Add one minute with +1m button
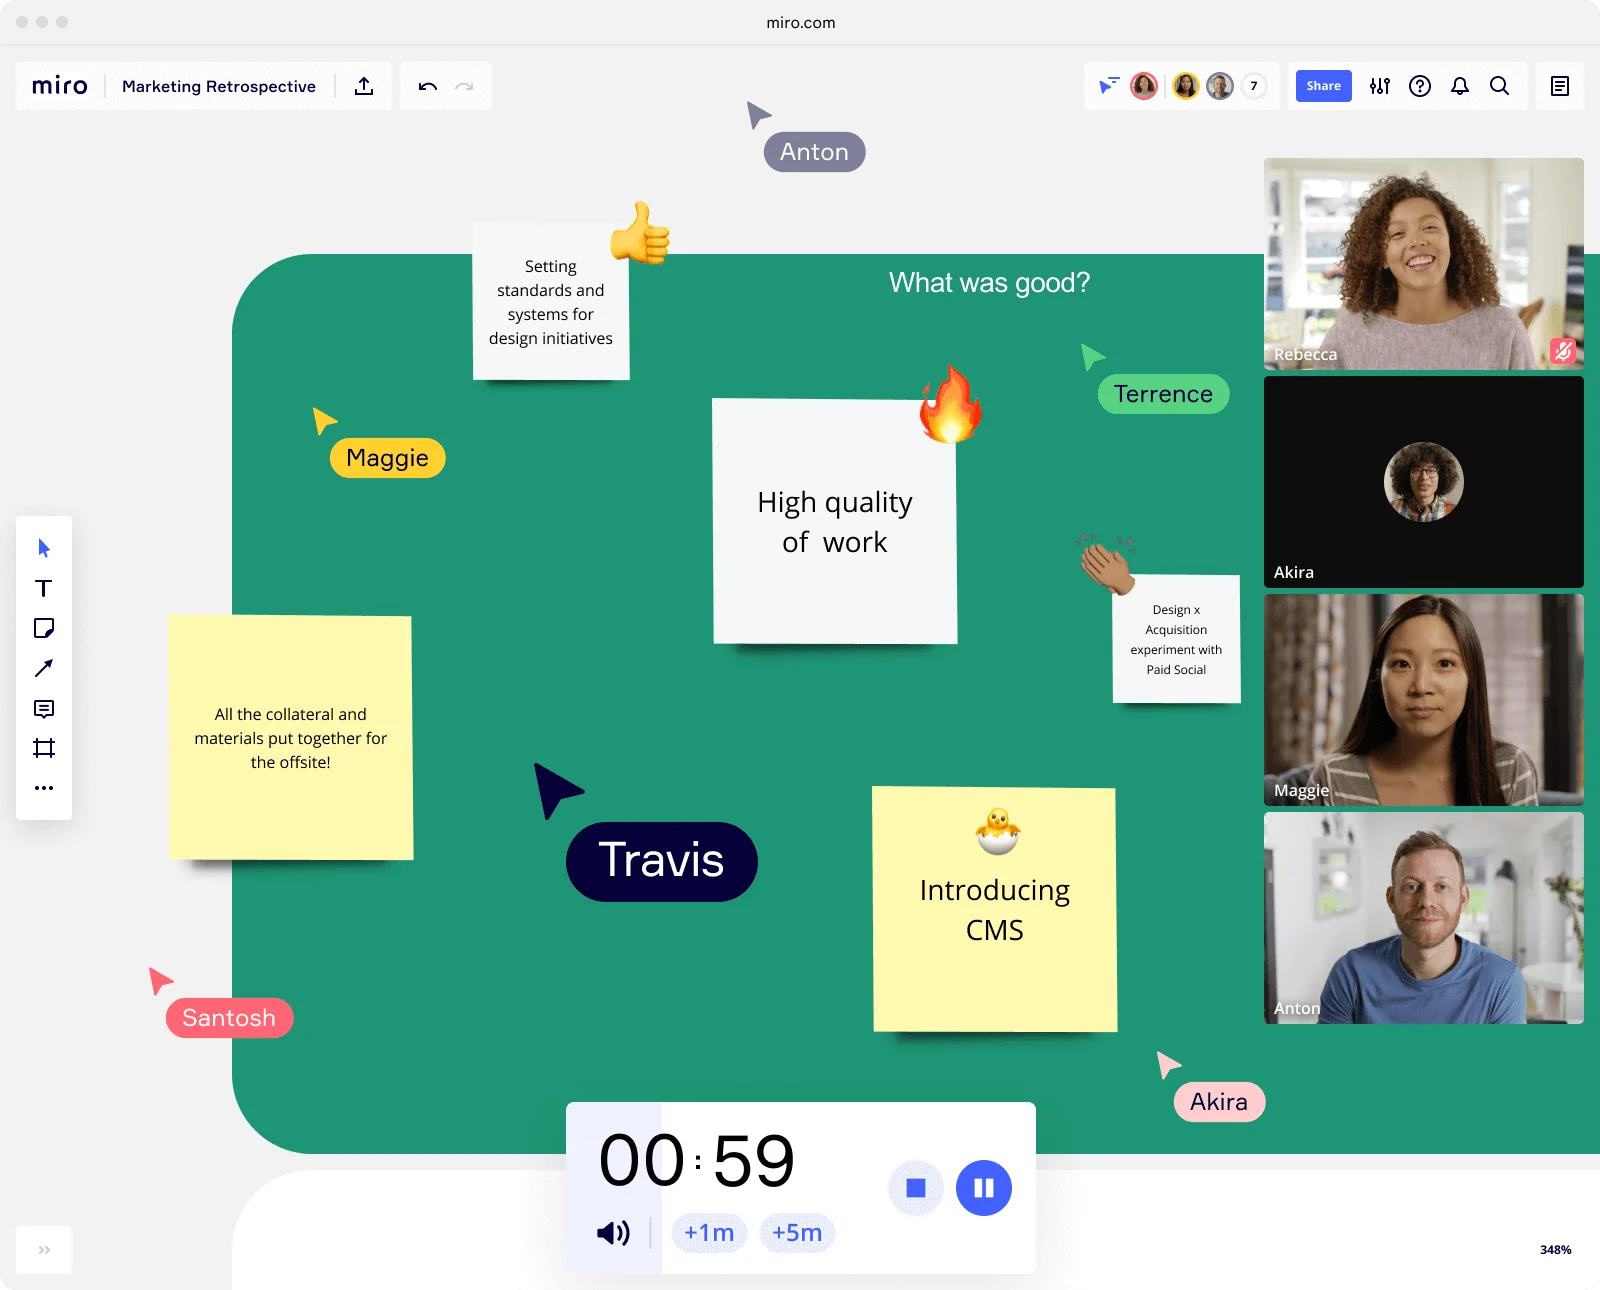The width and height of the screenshot is (1600, 1290). (x=709, y=1233)
